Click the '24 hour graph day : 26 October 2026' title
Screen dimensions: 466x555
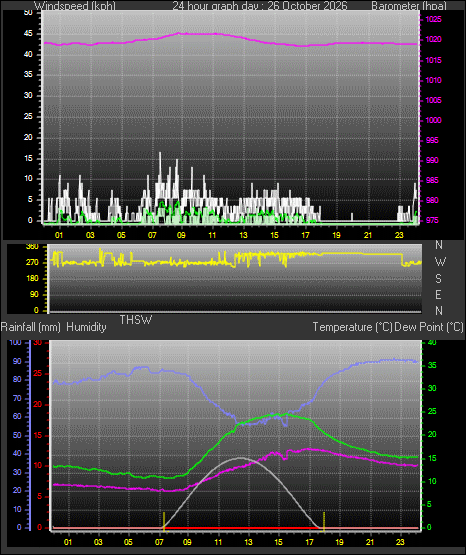[x=260, y=6]
